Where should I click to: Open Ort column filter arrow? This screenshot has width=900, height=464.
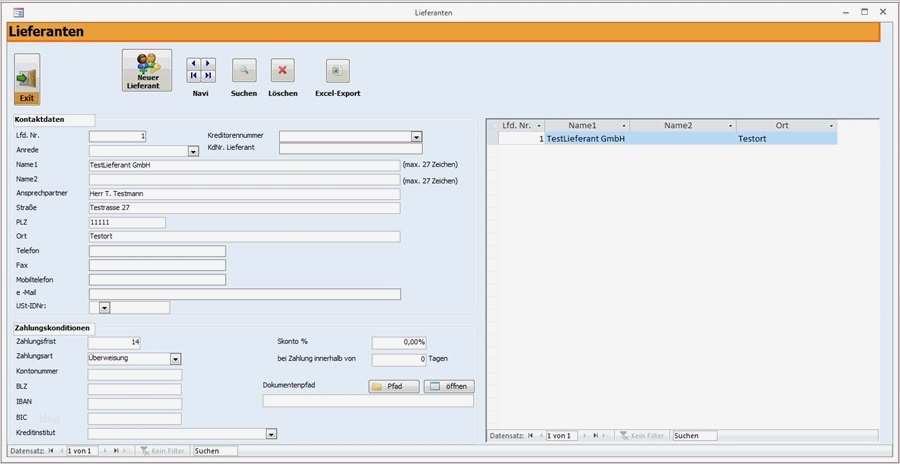[831, 125]
